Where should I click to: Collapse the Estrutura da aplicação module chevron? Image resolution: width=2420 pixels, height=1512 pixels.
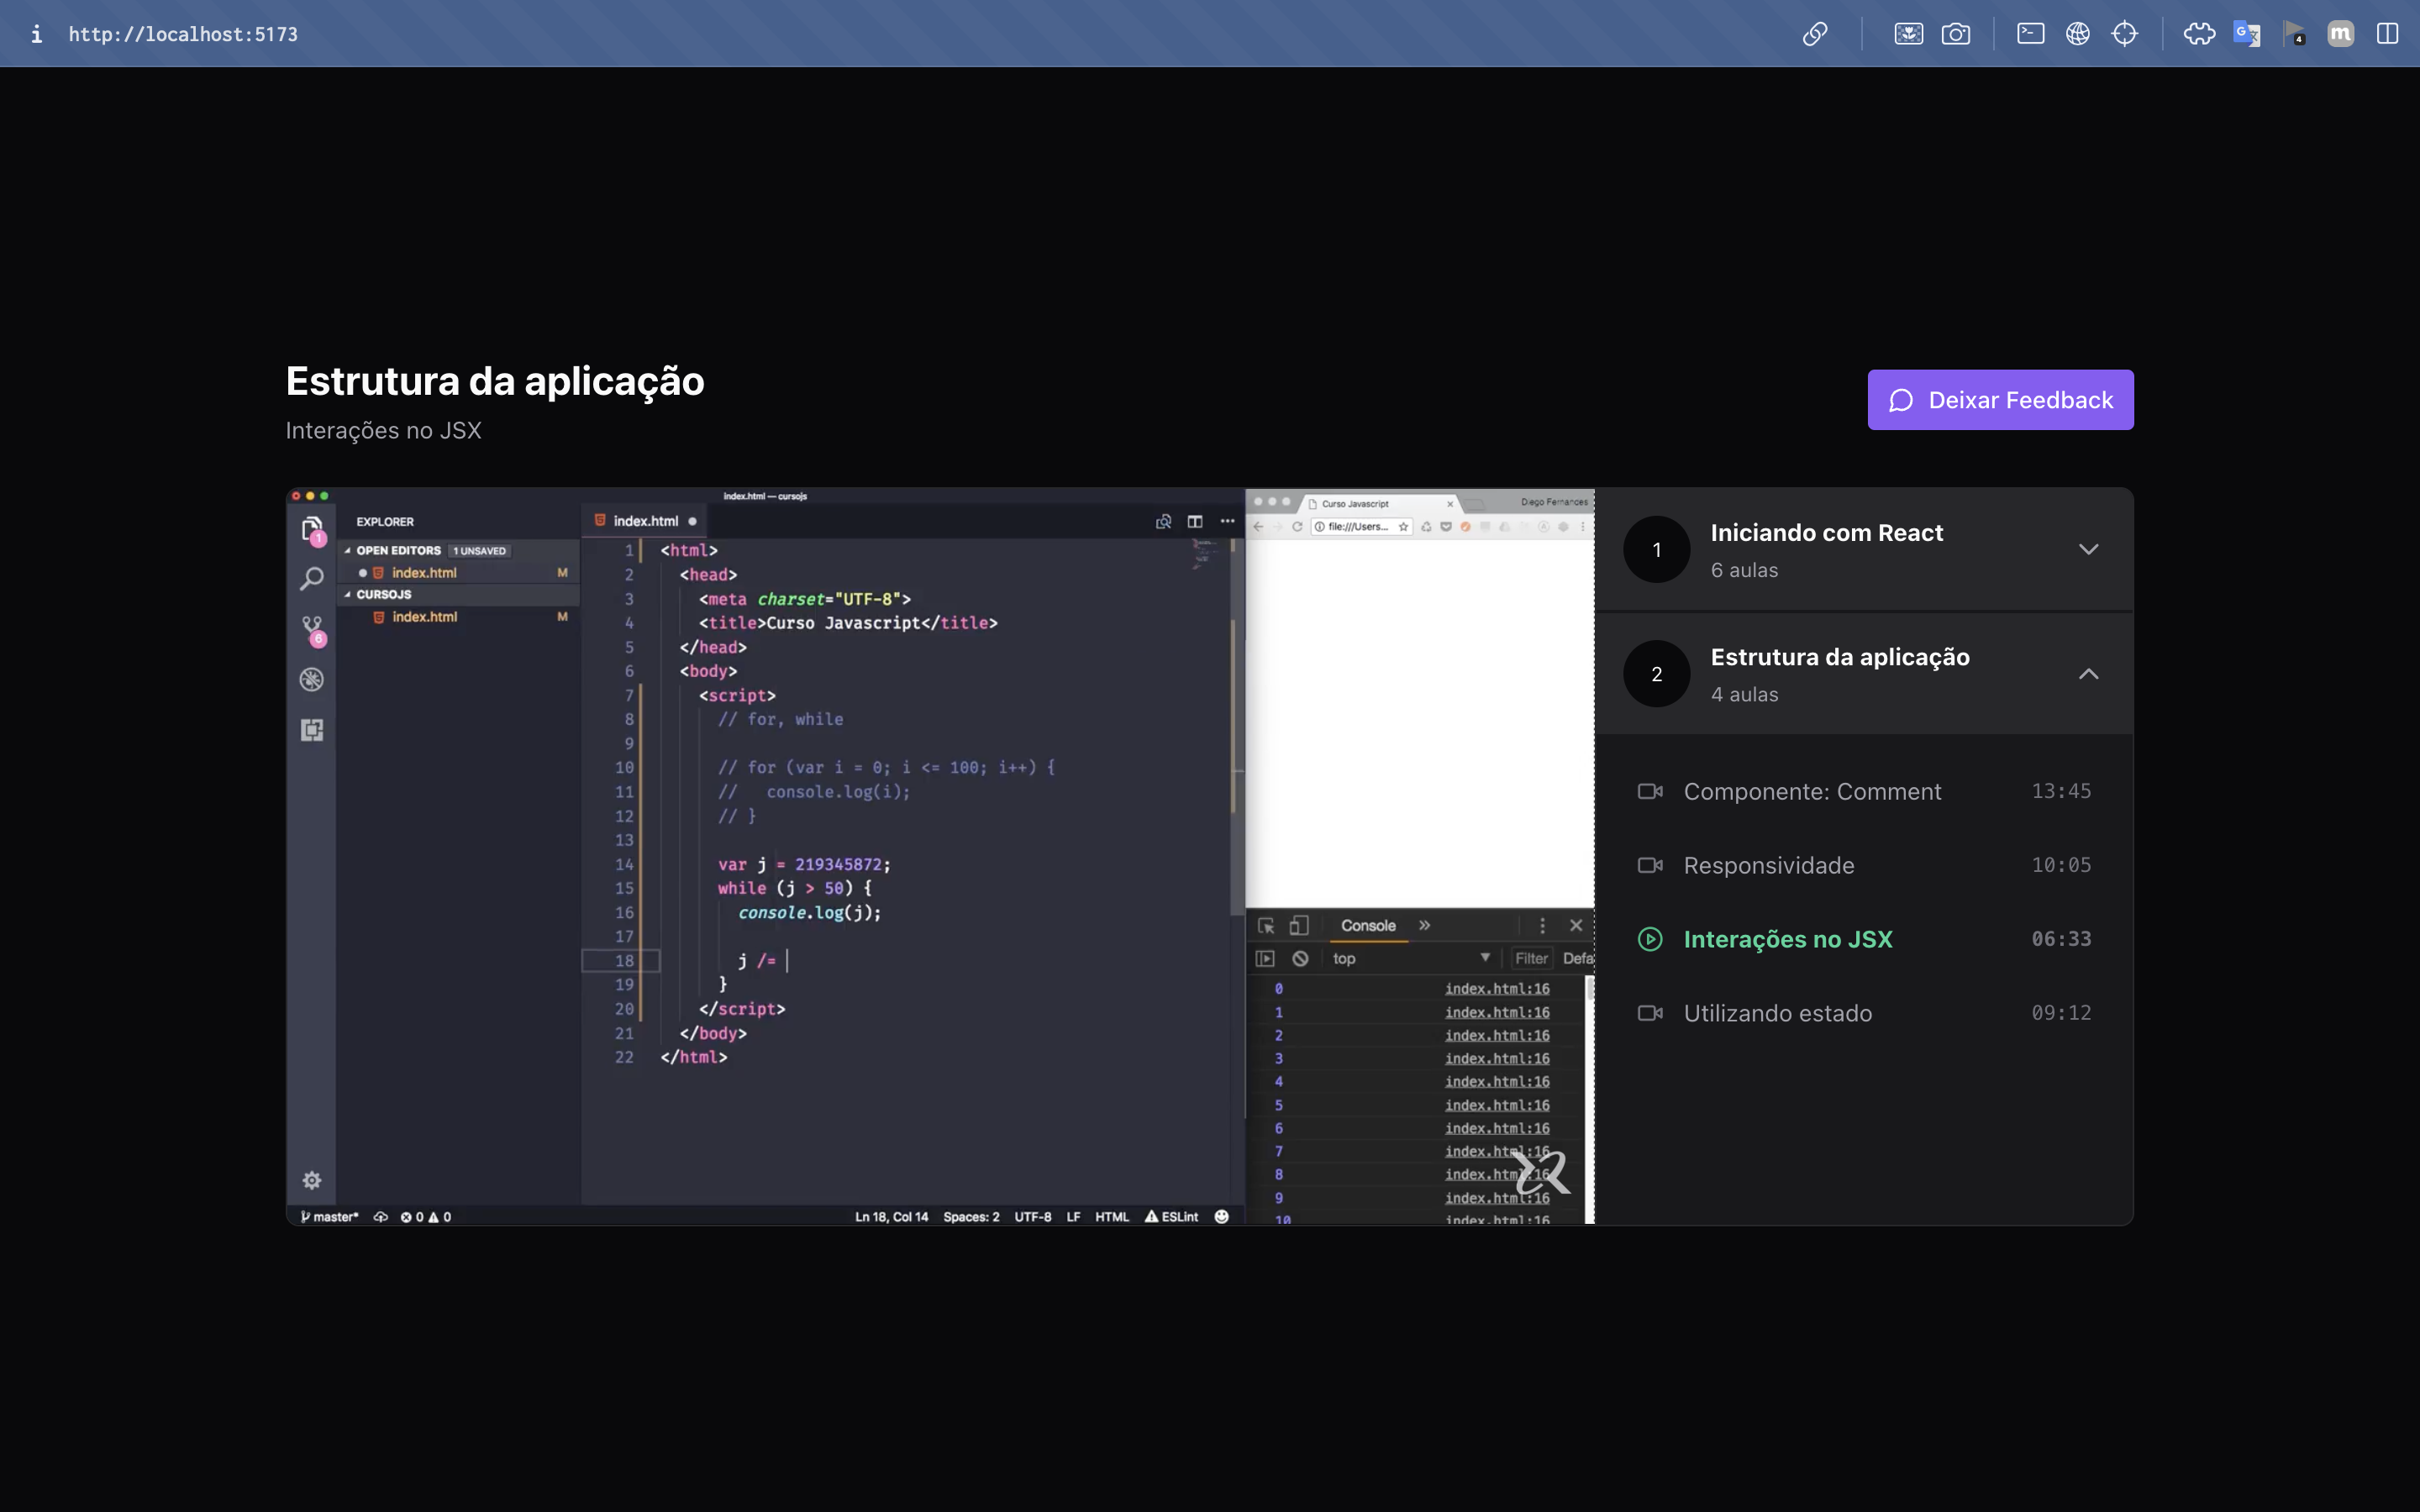point(2088,674)
